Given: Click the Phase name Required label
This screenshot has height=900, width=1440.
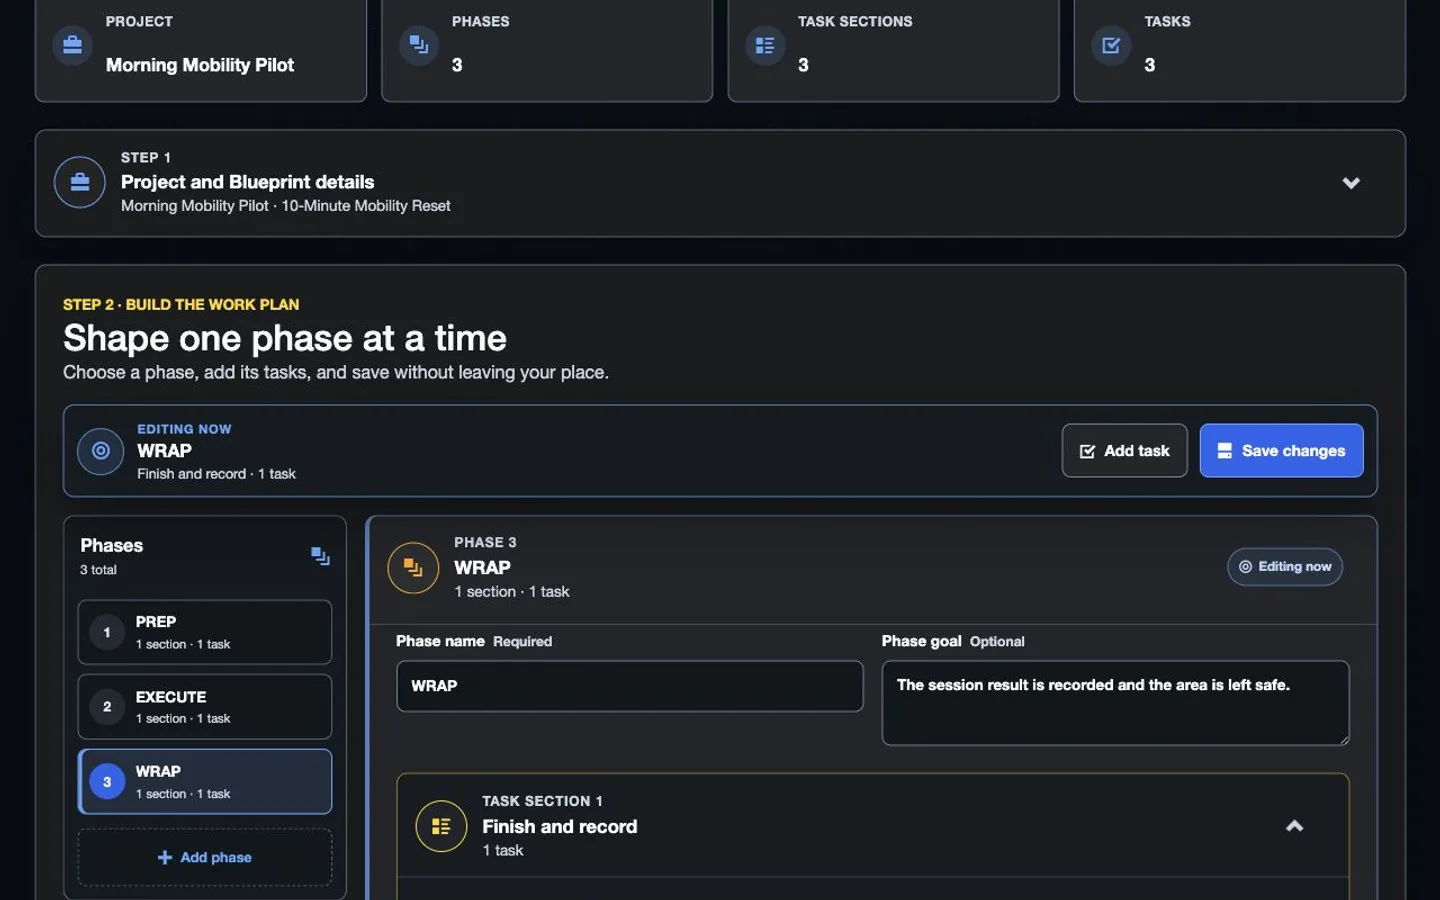Looking at the screenshot, I should point(474,642).
